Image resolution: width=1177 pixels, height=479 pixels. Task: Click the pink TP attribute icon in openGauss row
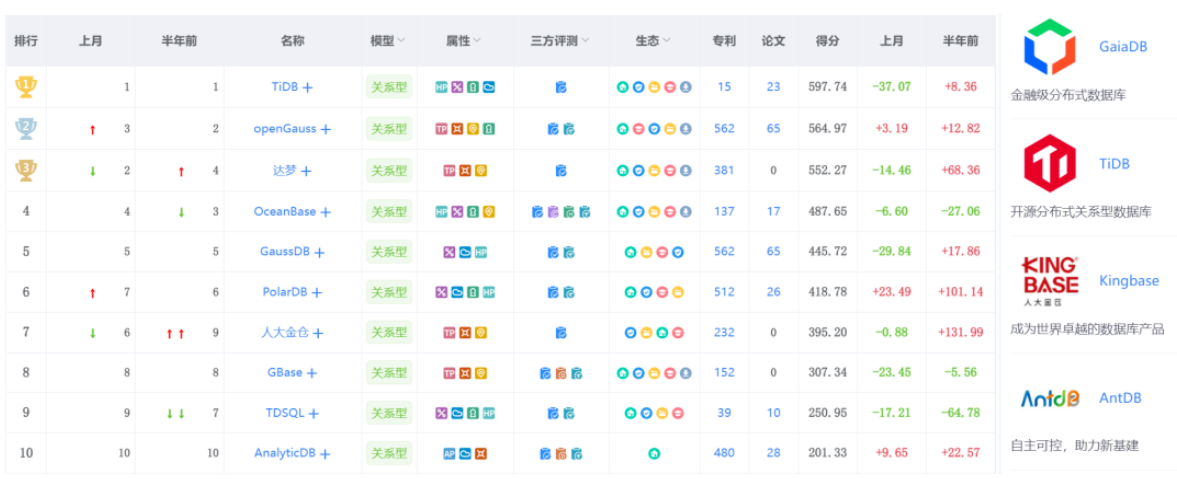(x=441, y=129)
